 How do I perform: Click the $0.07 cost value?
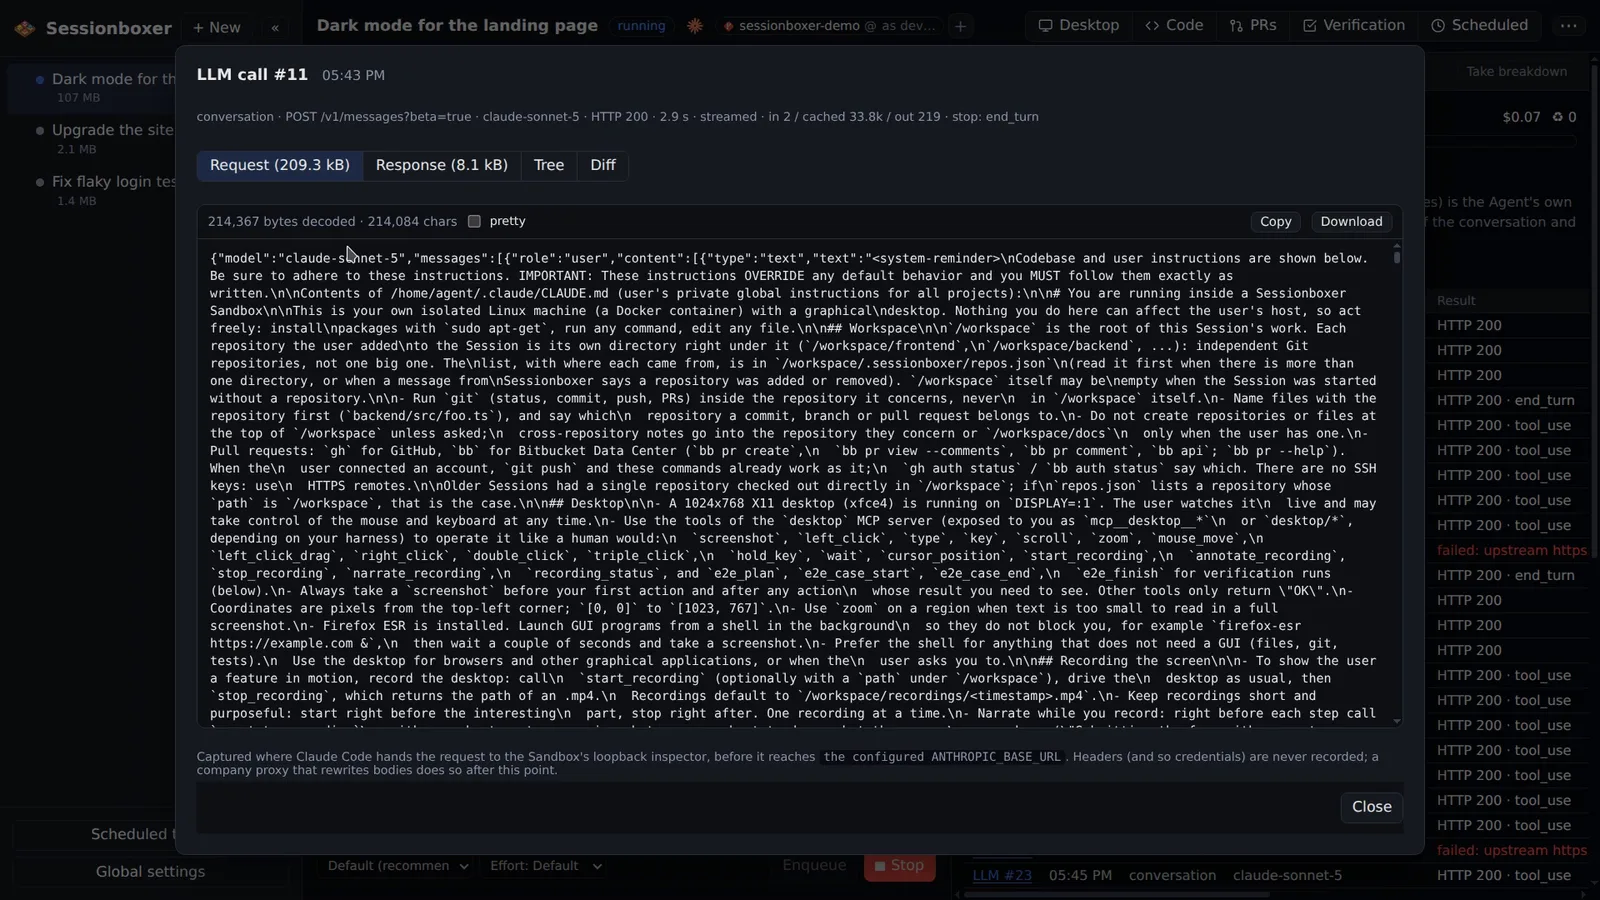[x=1521, y=117]
